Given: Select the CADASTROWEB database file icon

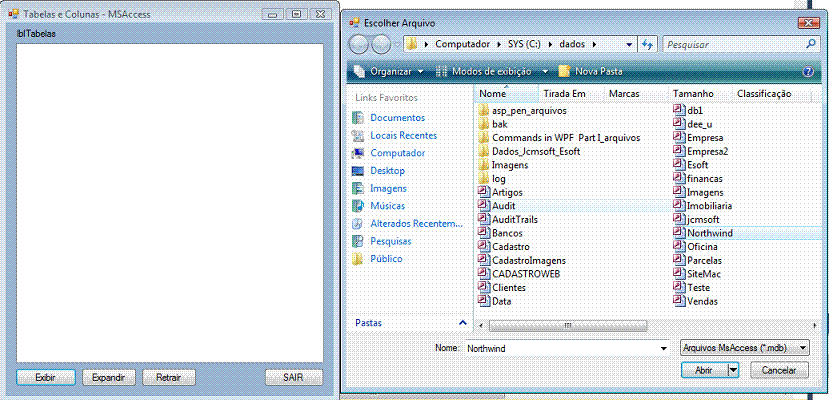Looking at the screenshot, I should (483, 274).
